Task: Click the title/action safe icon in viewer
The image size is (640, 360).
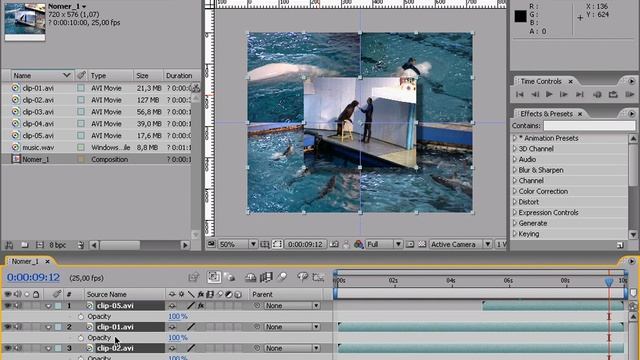Action: click(x=265, y=244)
